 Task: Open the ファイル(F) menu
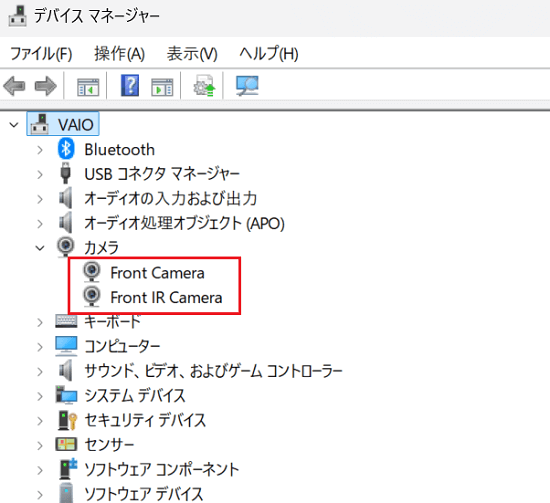41,54
